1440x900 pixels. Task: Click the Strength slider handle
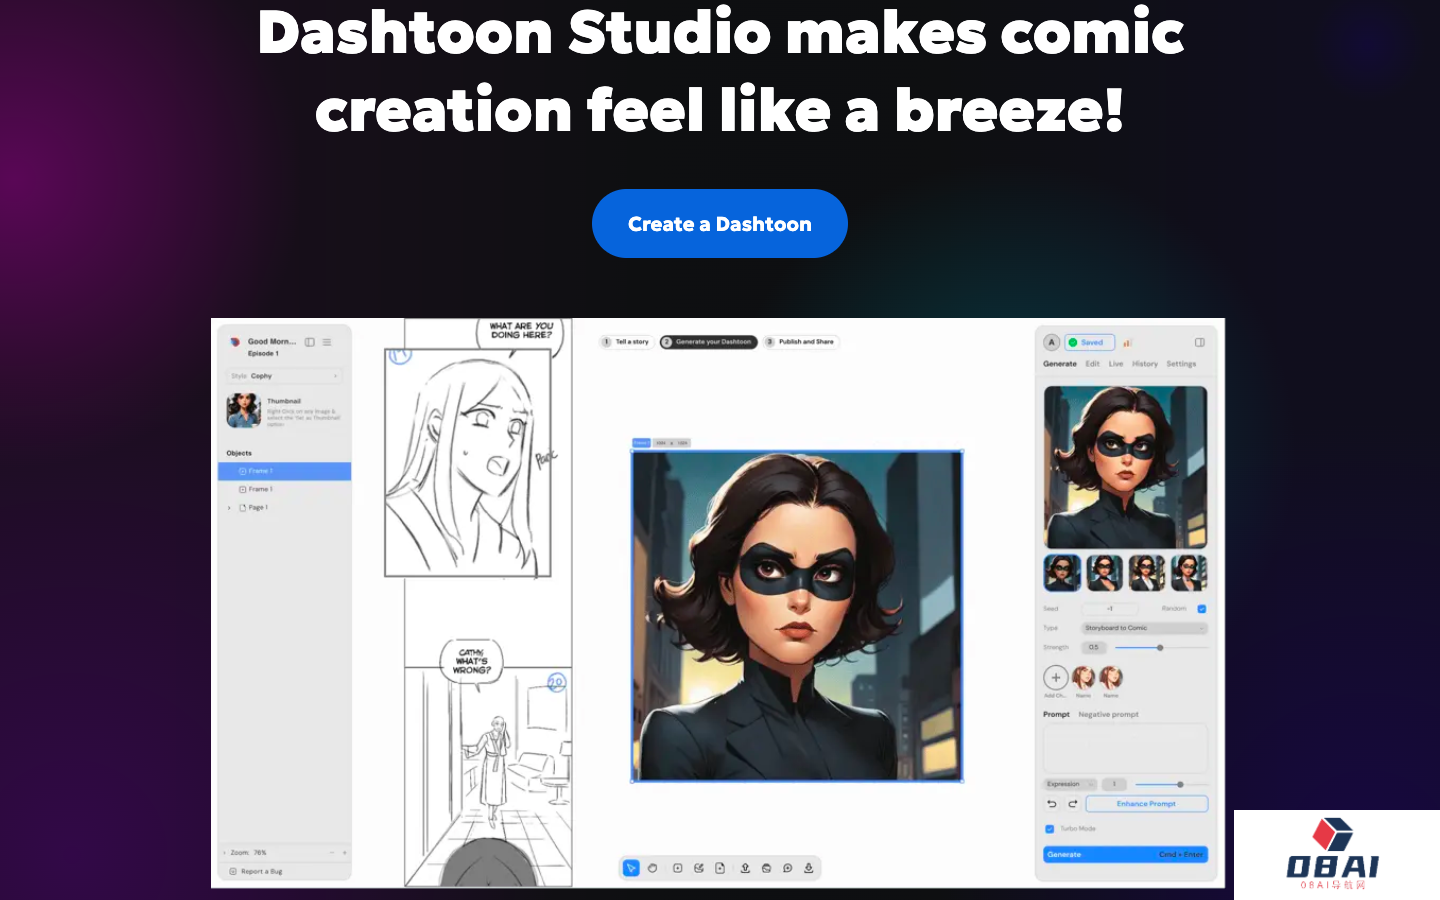click(x=1160, y=648)
